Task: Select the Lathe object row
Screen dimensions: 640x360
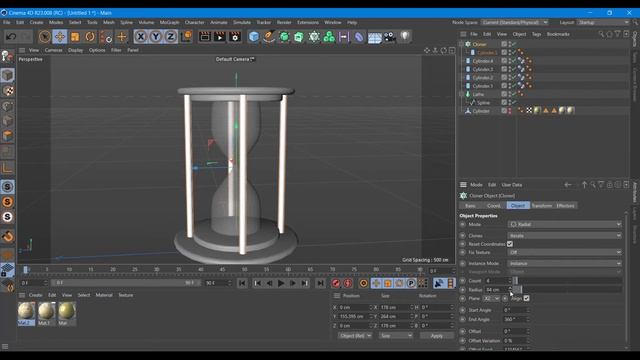Action: [x=478, y=94]
